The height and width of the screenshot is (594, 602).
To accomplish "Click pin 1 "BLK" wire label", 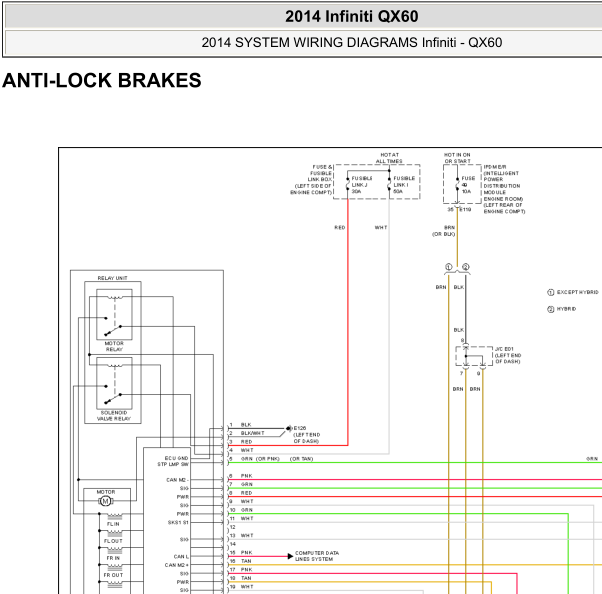I will click(246, 425).
